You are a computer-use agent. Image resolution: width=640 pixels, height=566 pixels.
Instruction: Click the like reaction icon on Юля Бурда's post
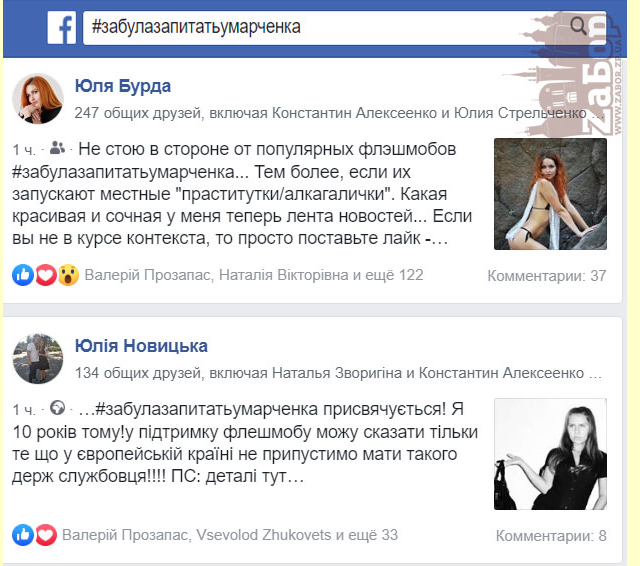(x=23, y=275)
